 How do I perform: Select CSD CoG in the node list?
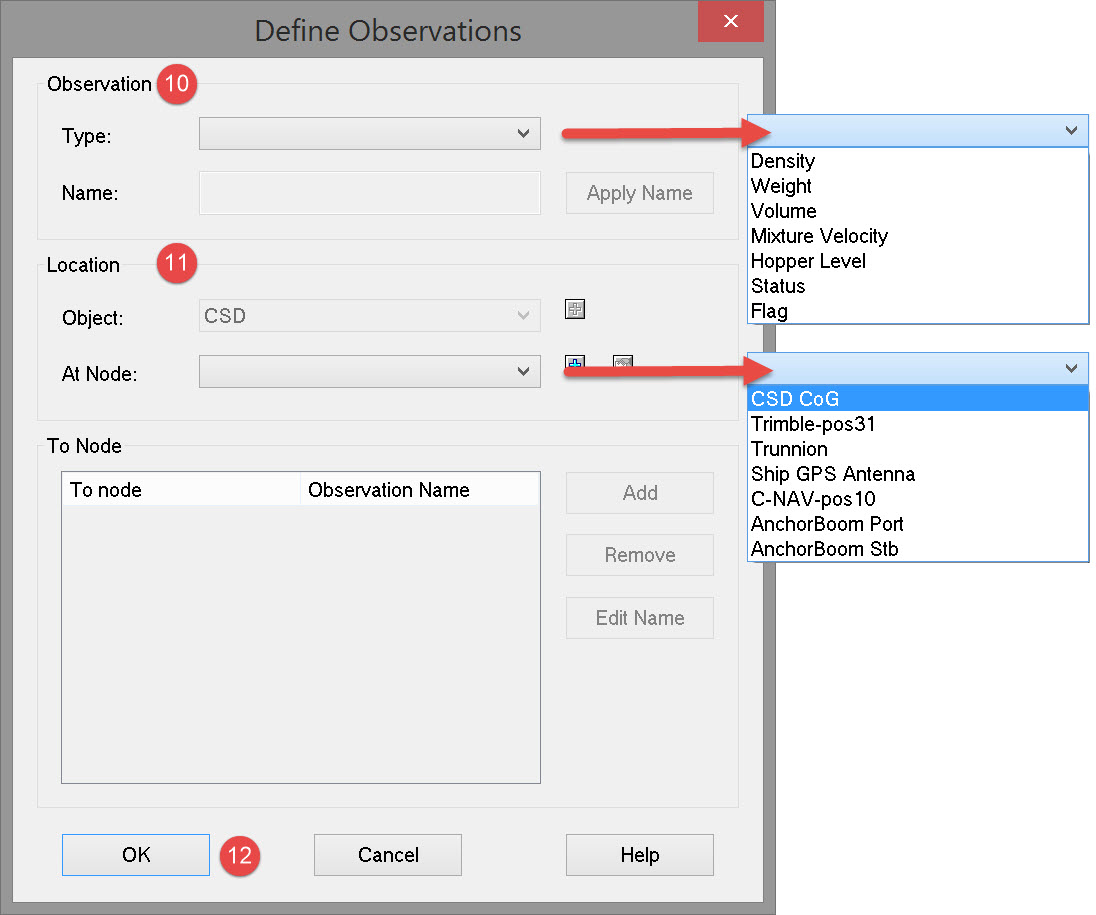click(x=918, y=398)
